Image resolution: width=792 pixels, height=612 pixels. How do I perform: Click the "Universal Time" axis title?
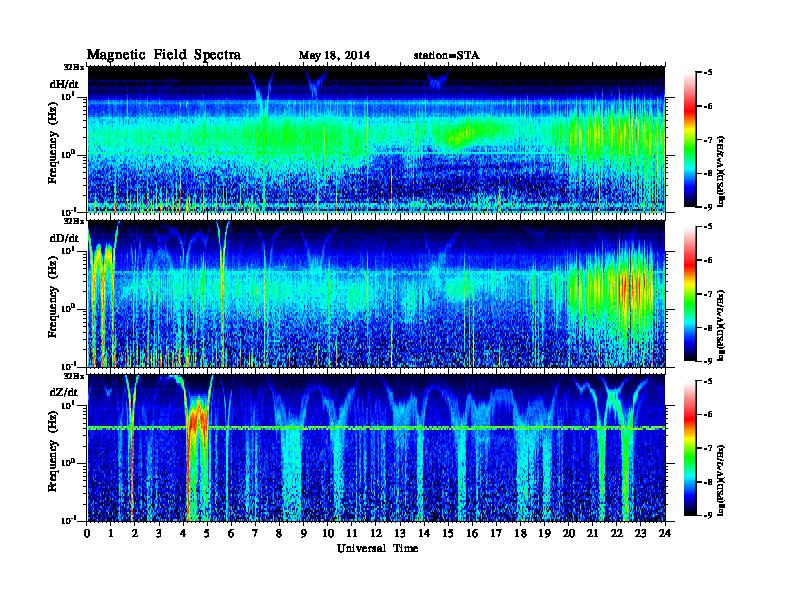(377, 548)
